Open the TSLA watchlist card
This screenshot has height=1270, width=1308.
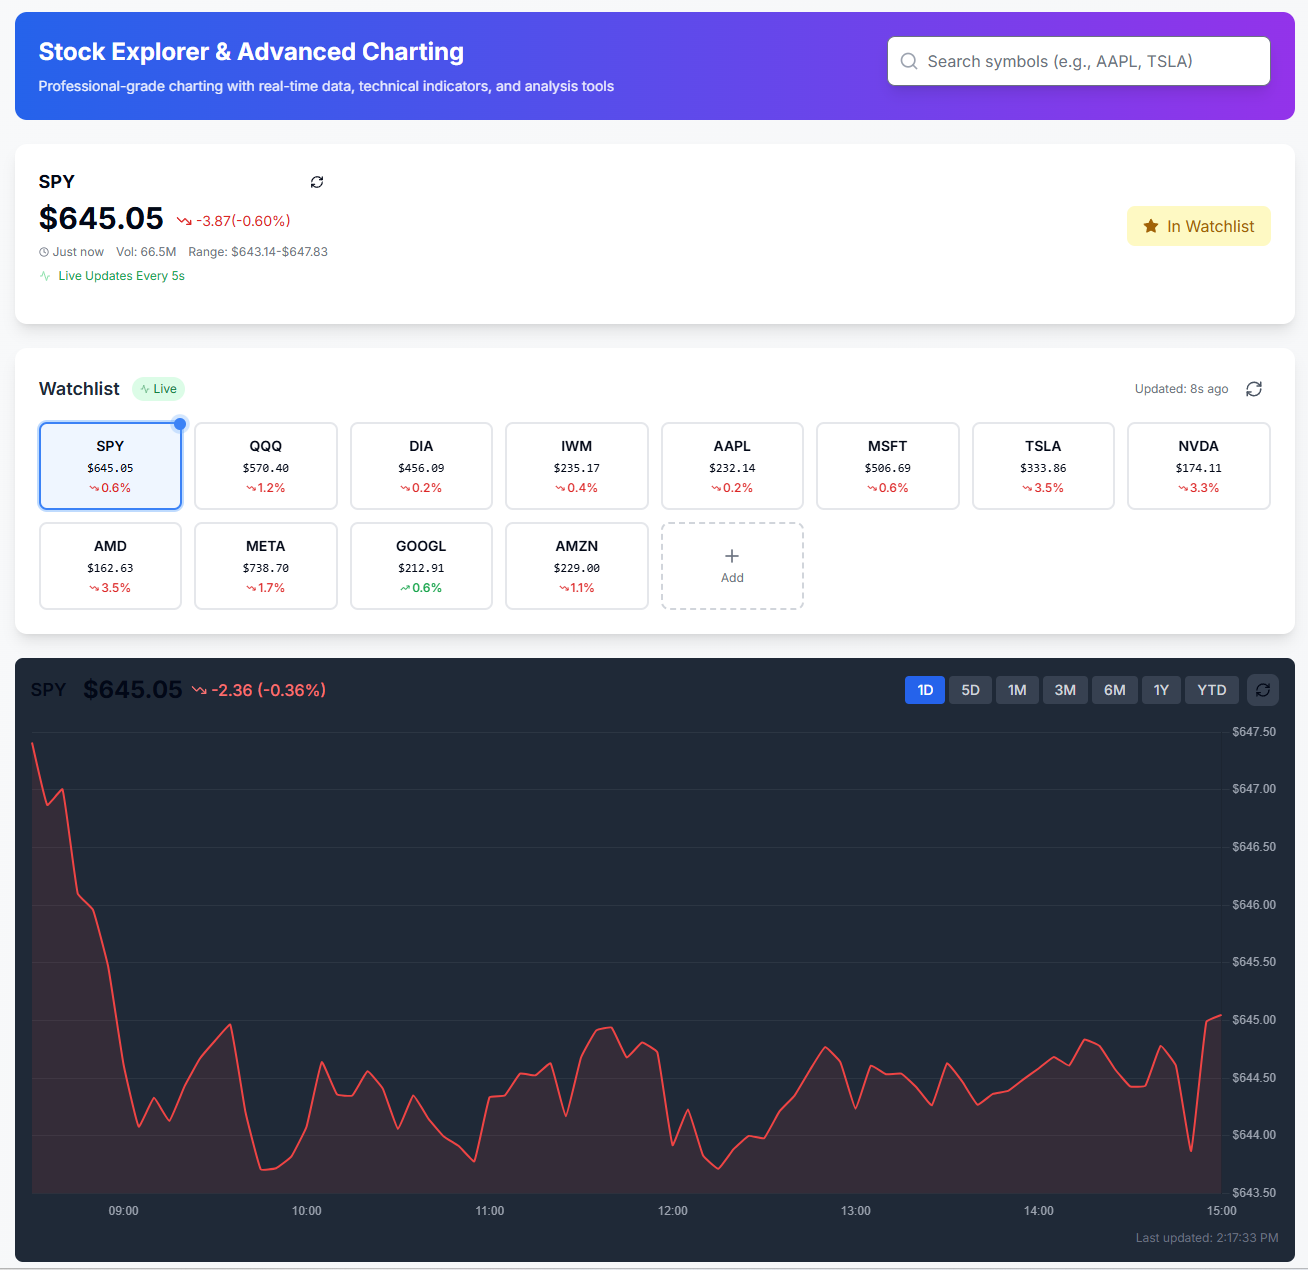1043,466
